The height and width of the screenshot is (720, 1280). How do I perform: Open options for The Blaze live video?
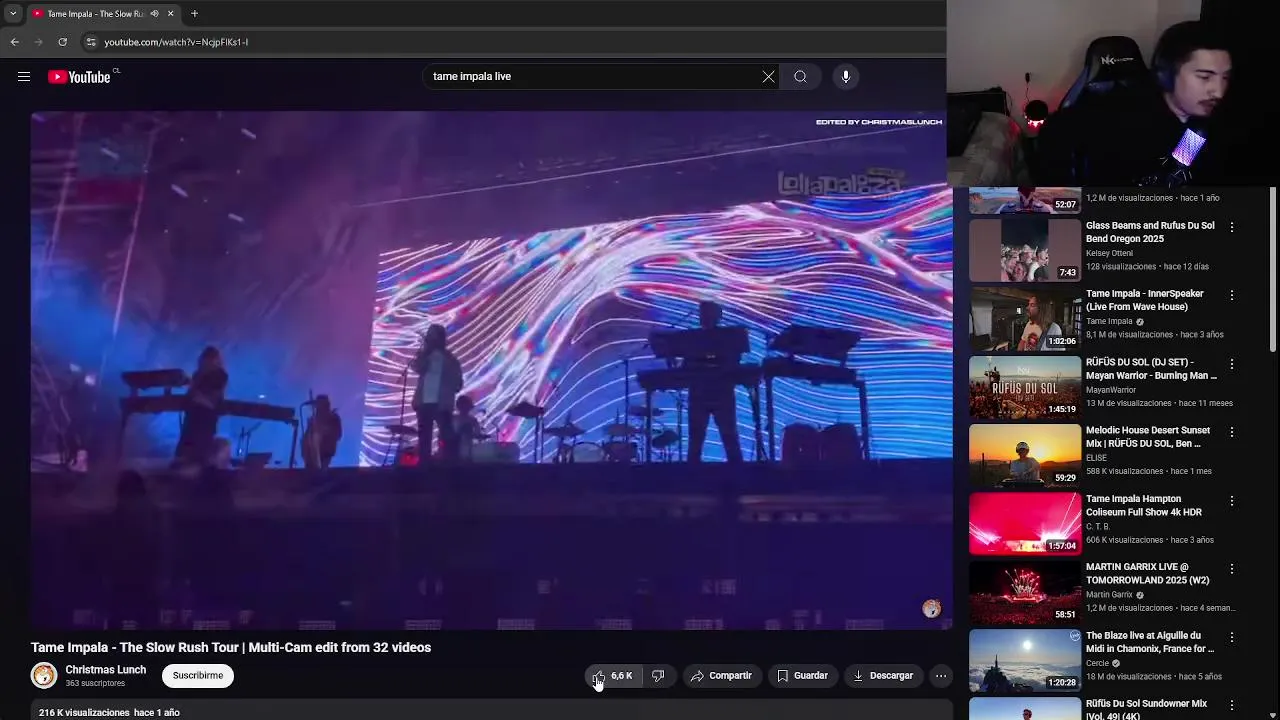pos(1232,637)
